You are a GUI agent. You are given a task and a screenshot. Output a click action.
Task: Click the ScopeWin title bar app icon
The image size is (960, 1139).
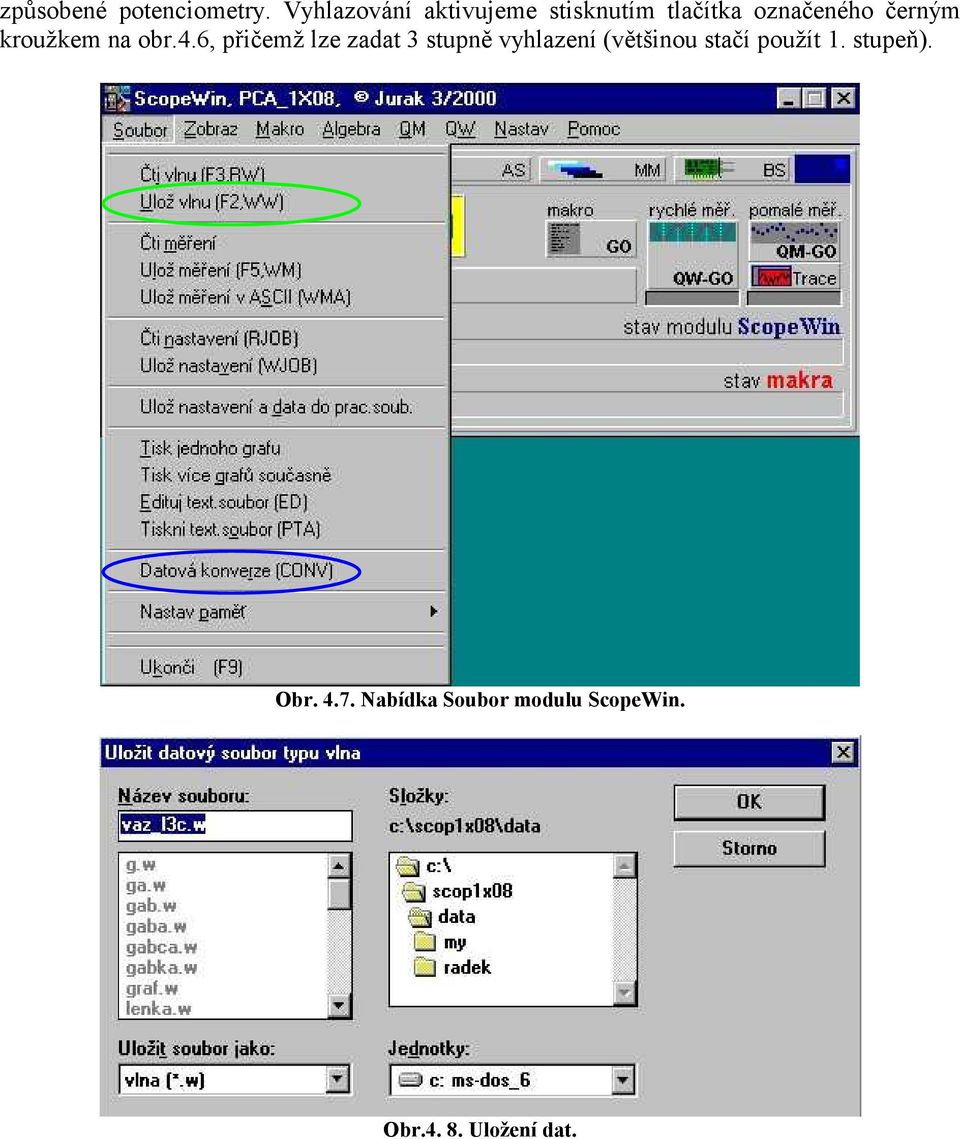point(116,98)
